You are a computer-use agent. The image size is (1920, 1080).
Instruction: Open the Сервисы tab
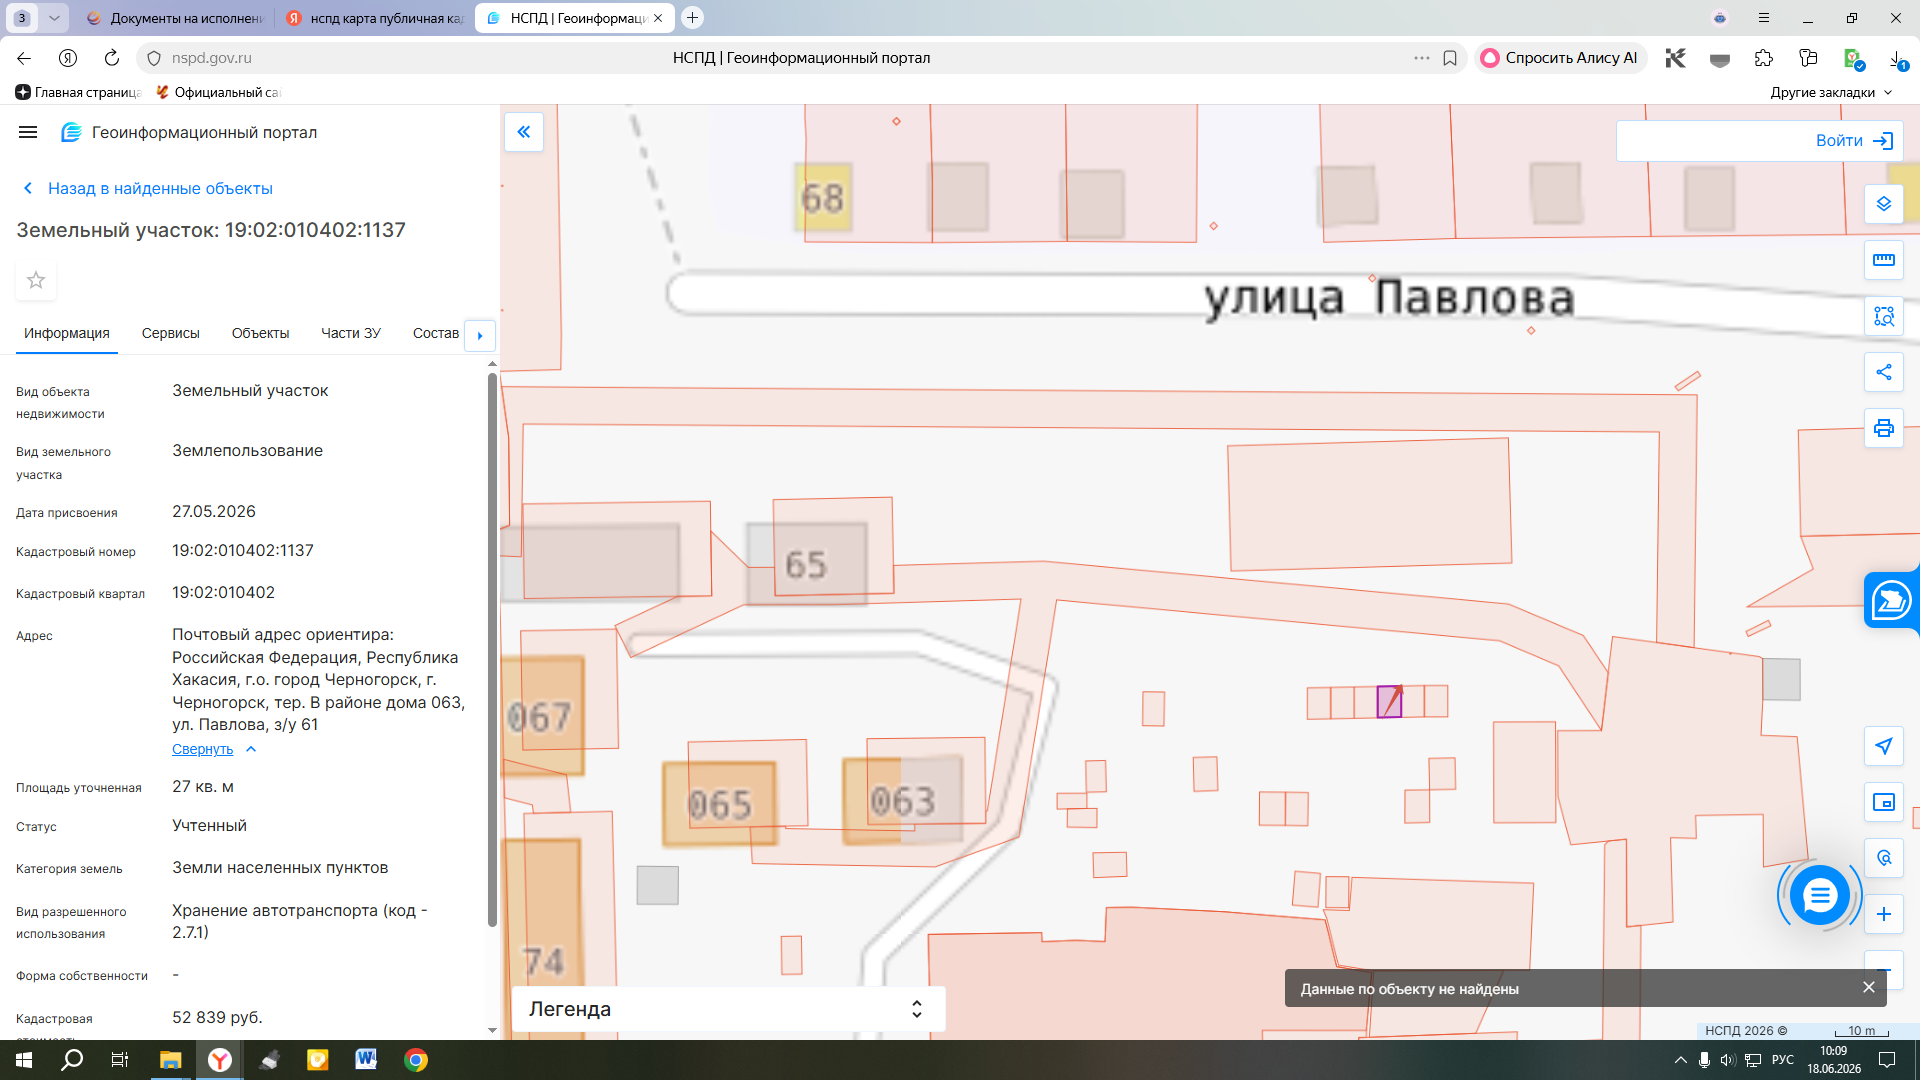[171, 333]
